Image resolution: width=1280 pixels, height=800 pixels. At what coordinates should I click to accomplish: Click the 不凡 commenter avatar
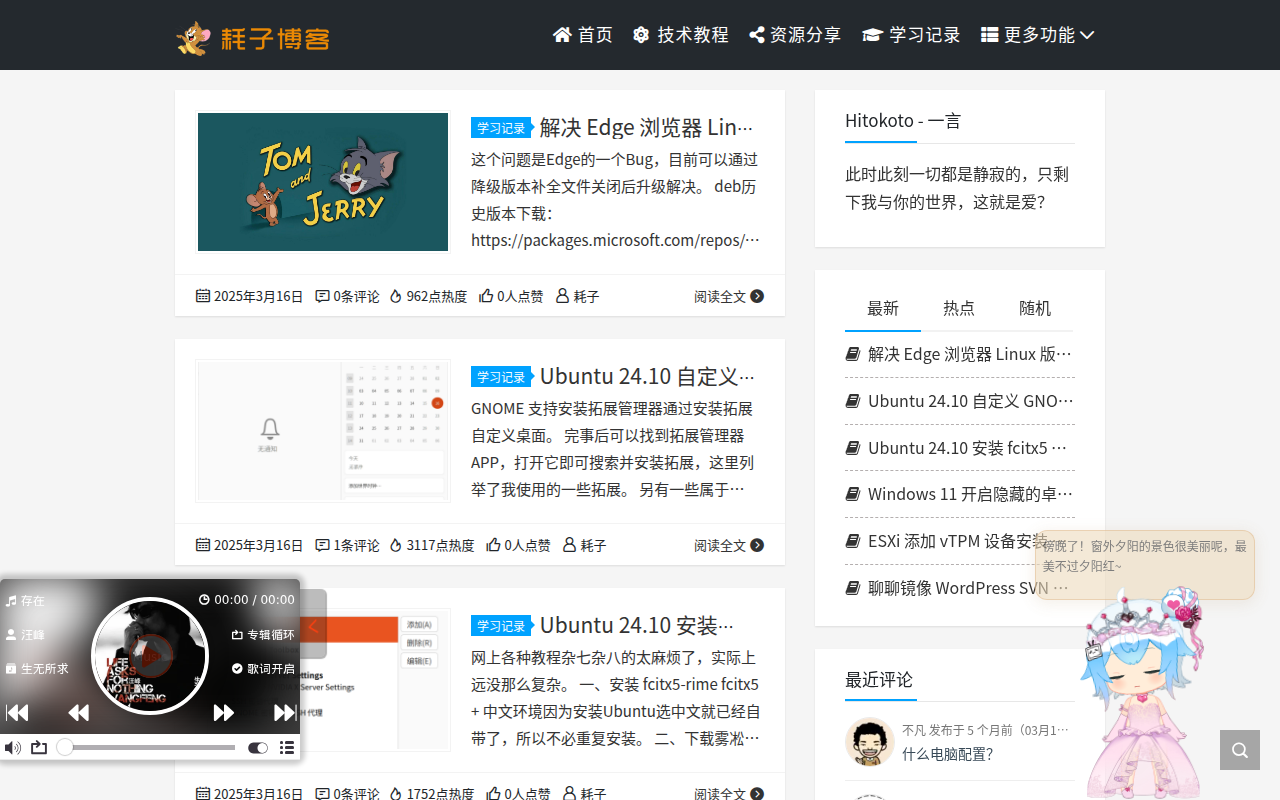click(870, 742)
